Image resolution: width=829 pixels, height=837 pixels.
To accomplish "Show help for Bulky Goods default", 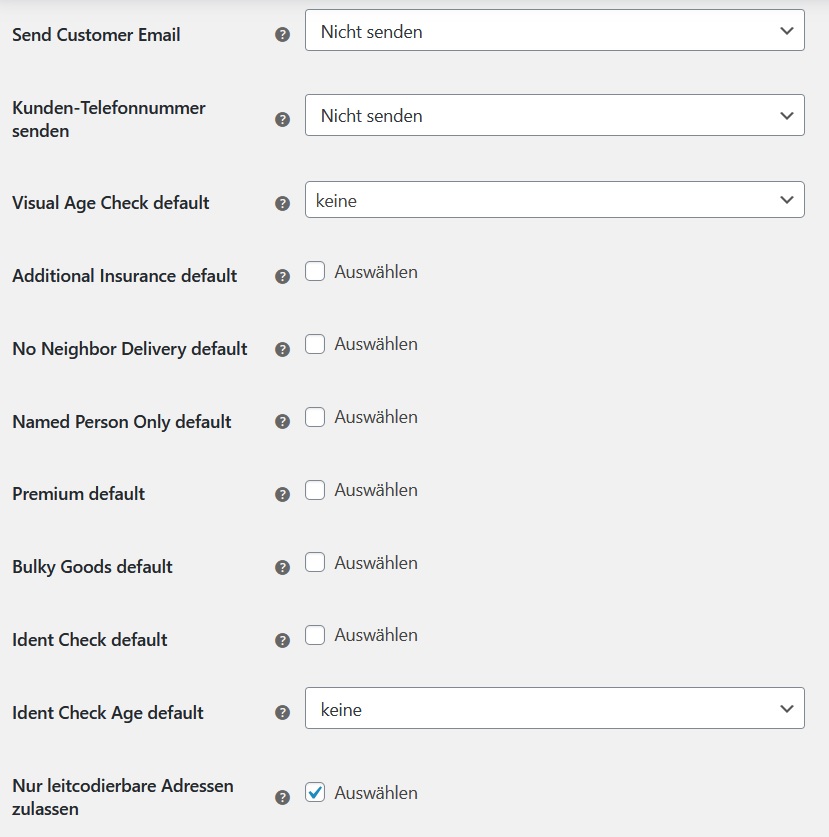I will [282, 567].
